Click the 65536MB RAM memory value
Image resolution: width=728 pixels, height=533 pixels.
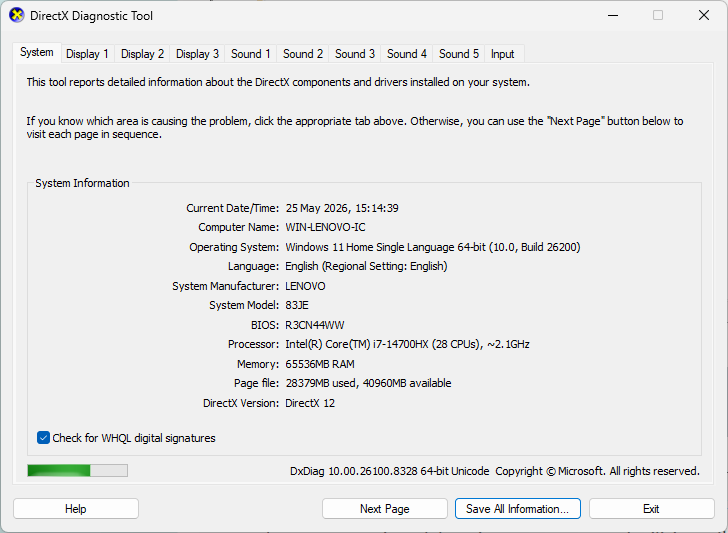(x=320, y=364)
